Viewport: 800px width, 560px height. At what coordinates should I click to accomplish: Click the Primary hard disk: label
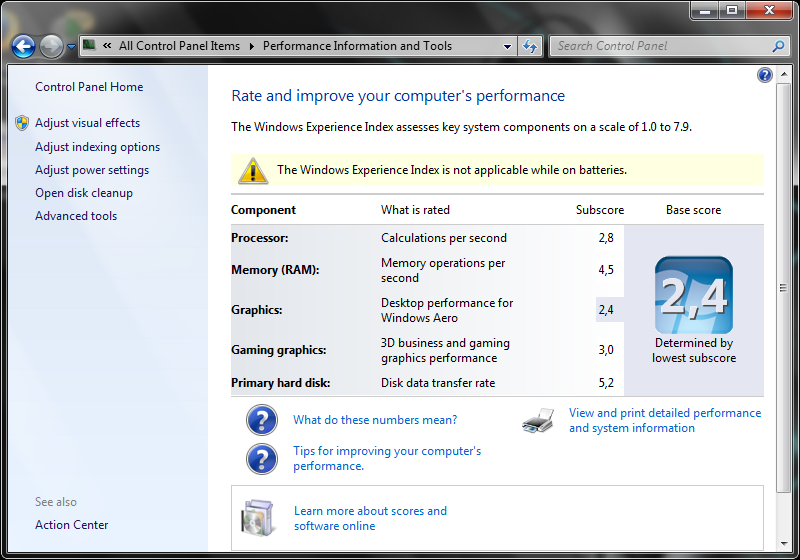click(x=281, y=383)
